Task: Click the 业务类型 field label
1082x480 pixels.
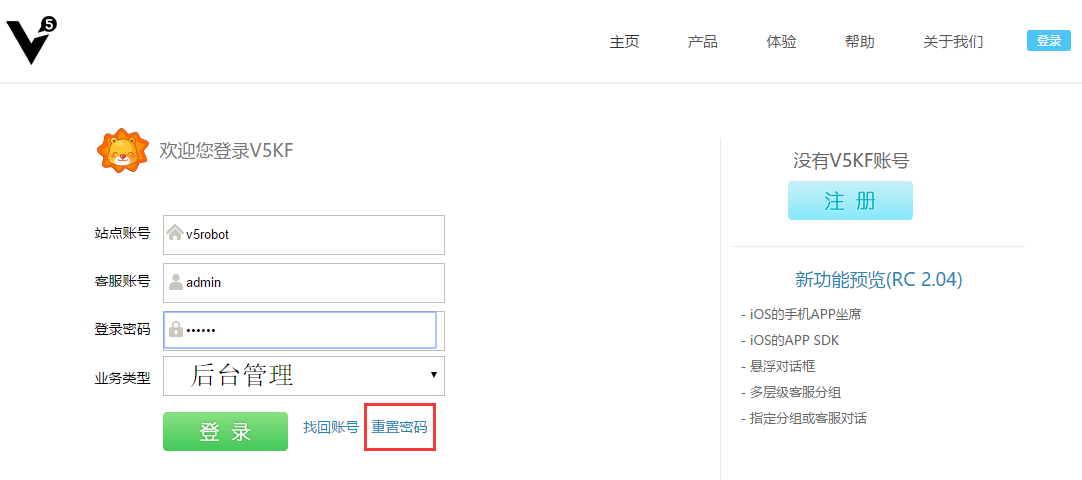Action: pyautogui.click(x=122, y=377)
